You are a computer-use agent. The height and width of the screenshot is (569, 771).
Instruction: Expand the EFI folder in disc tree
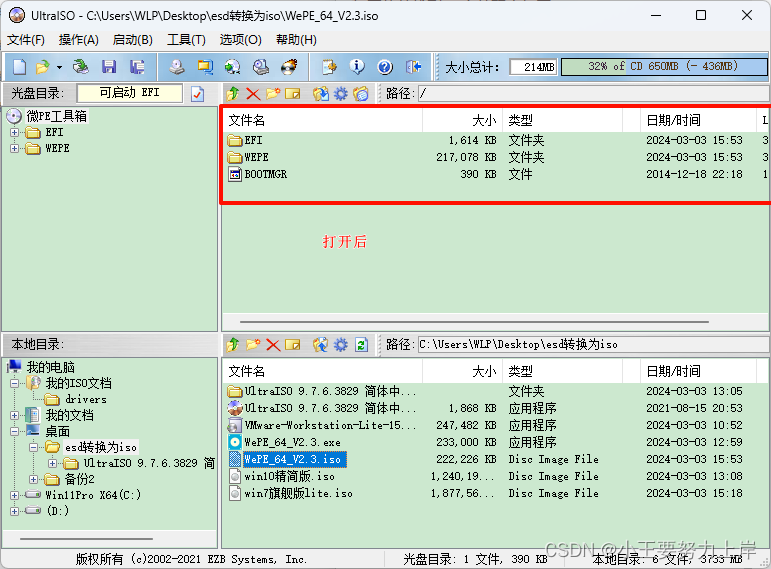pyautogui.click(x=14, y=132)
